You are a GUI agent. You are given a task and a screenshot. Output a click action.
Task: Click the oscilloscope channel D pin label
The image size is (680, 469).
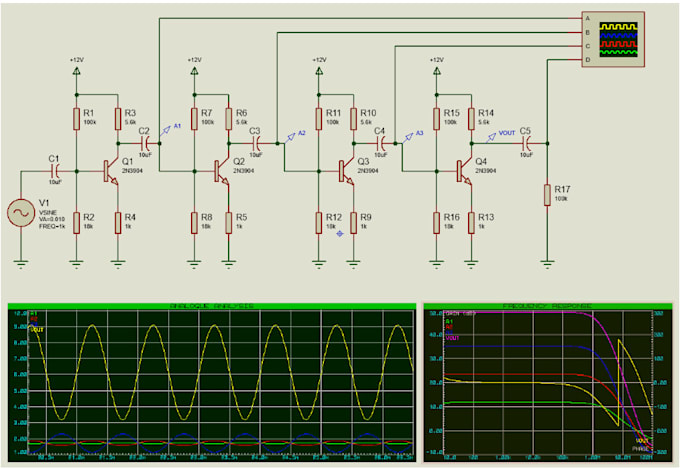pos(588,60)
